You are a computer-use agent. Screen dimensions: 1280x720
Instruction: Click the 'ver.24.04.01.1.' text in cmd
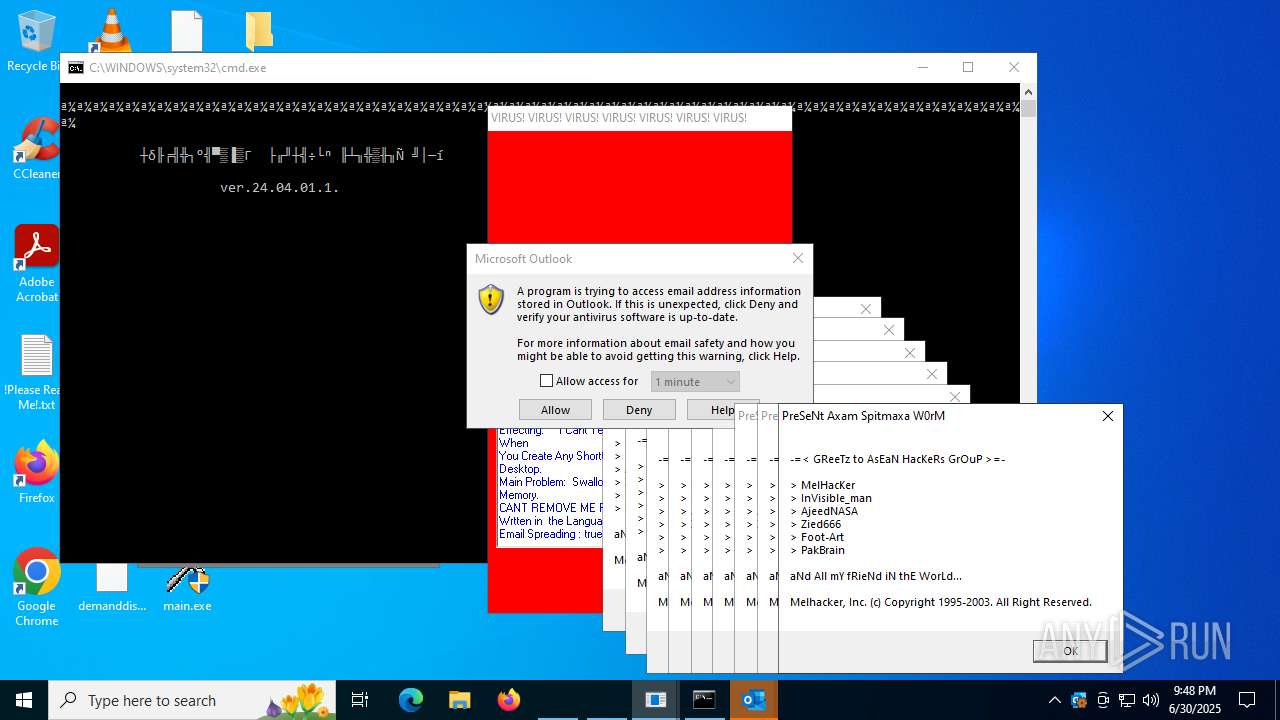click(x=279, y=187)
